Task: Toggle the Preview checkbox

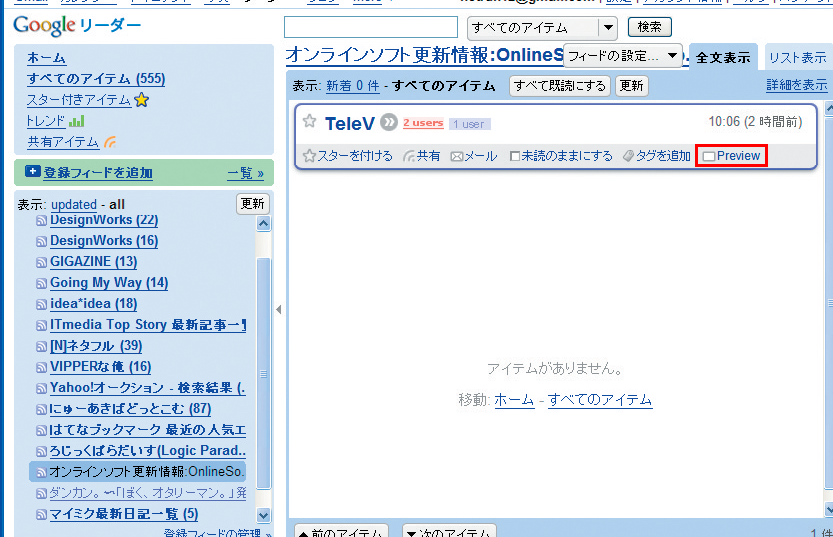Action: (709, 156)
